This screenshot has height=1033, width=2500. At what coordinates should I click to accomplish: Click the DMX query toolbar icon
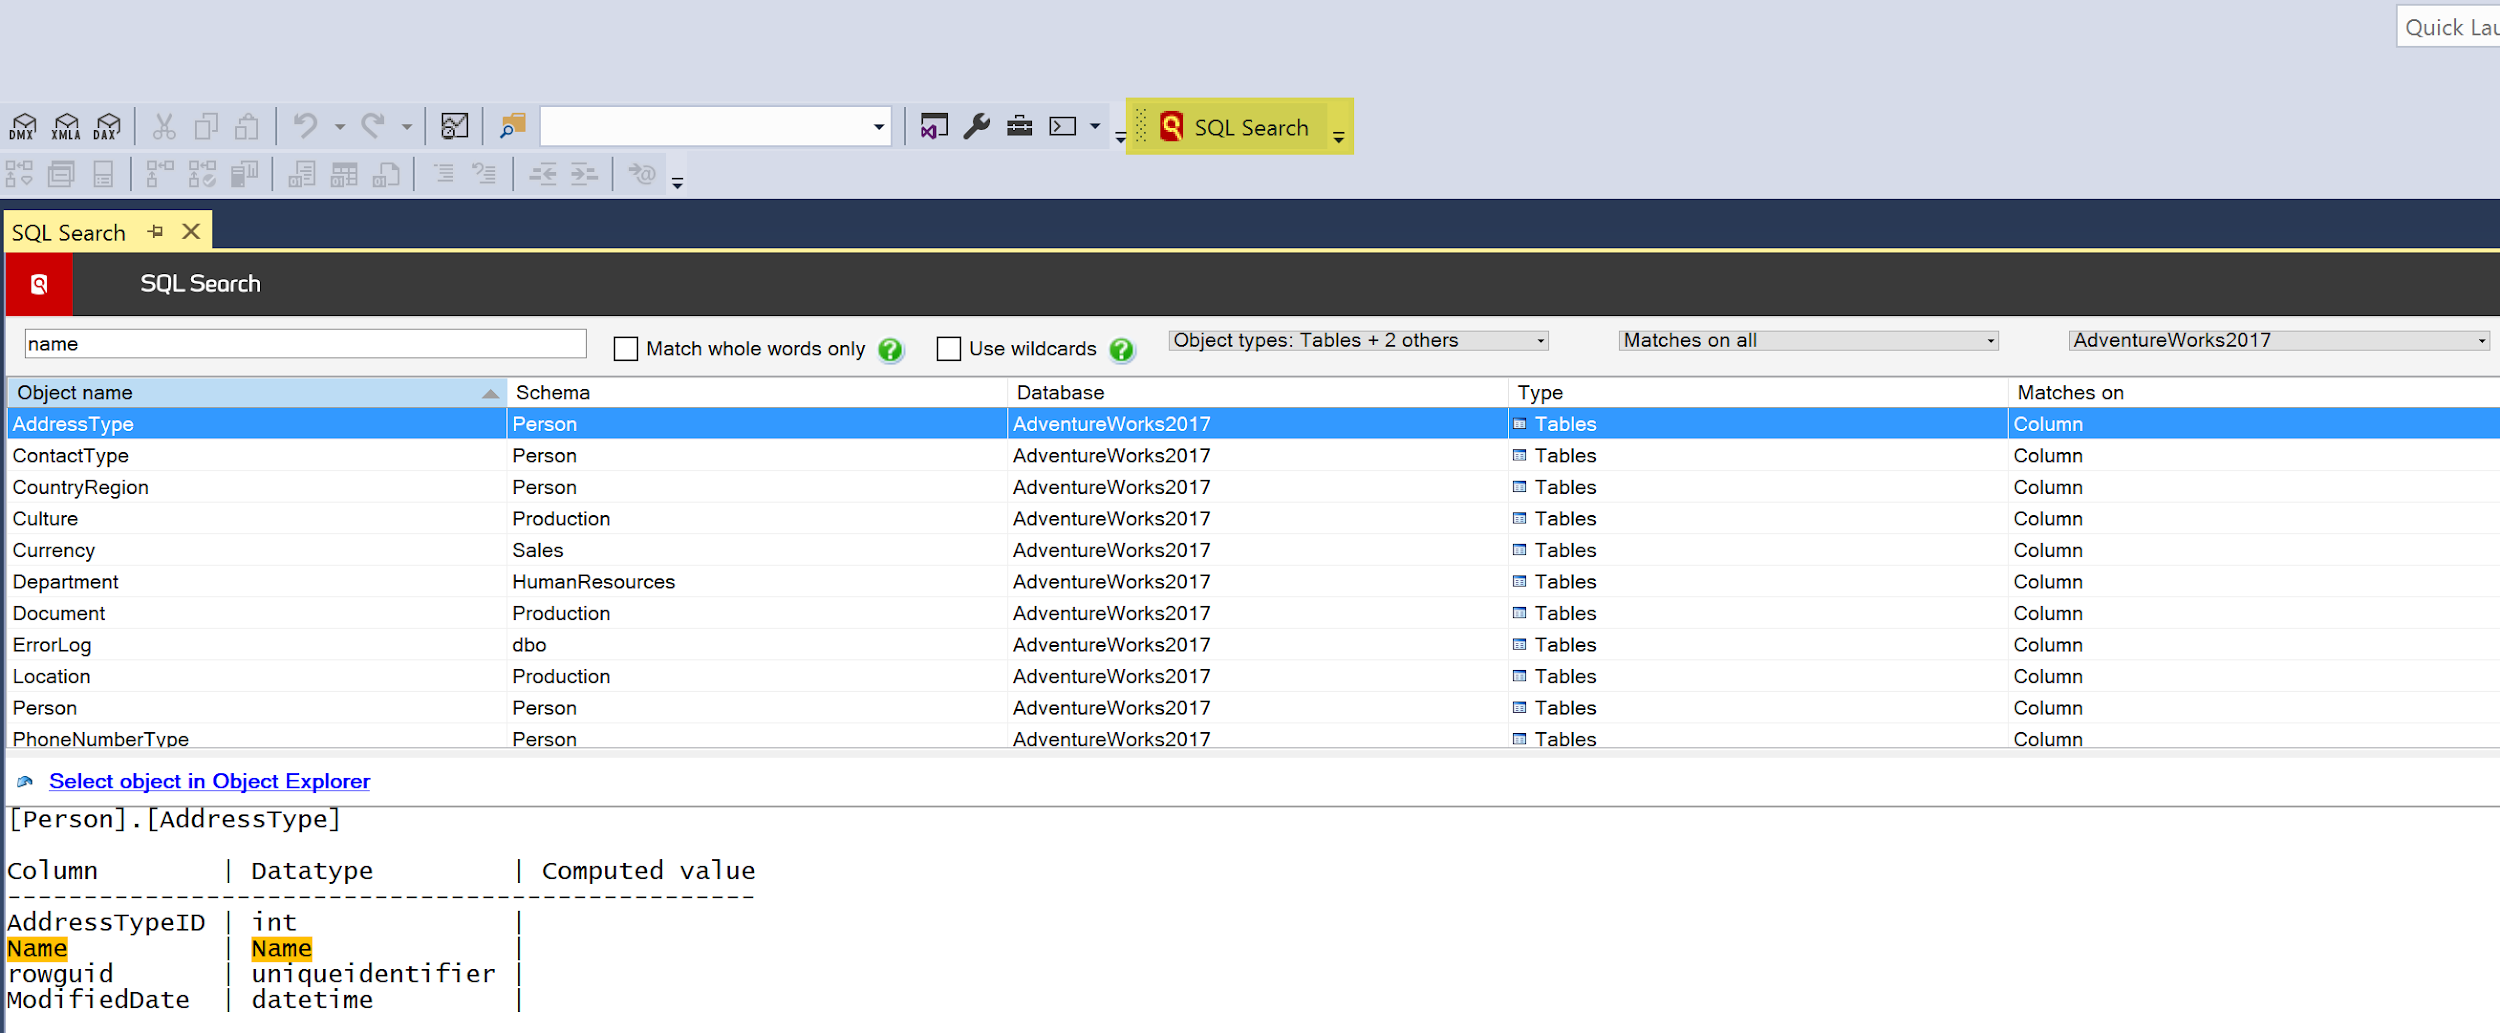click(23, 127)
